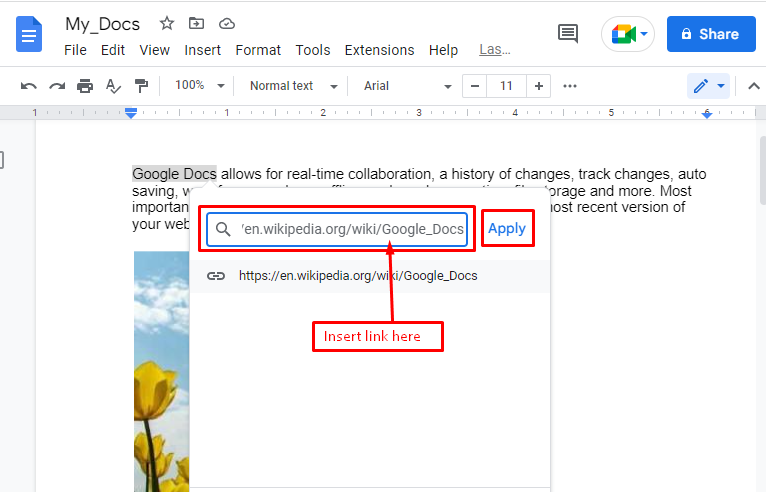This screenshot has height=492, width=766.
Task: Open the Insert menu
Action: click(x=203, y=50)
